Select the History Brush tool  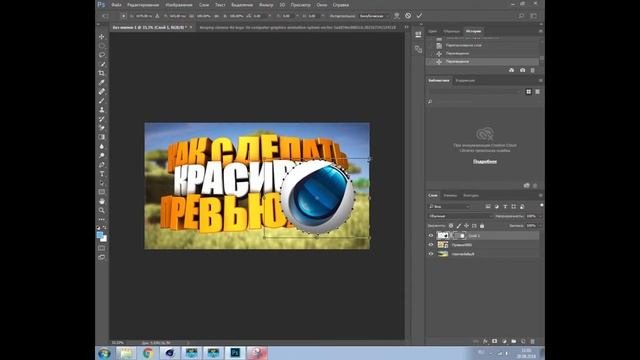point(102,119)
